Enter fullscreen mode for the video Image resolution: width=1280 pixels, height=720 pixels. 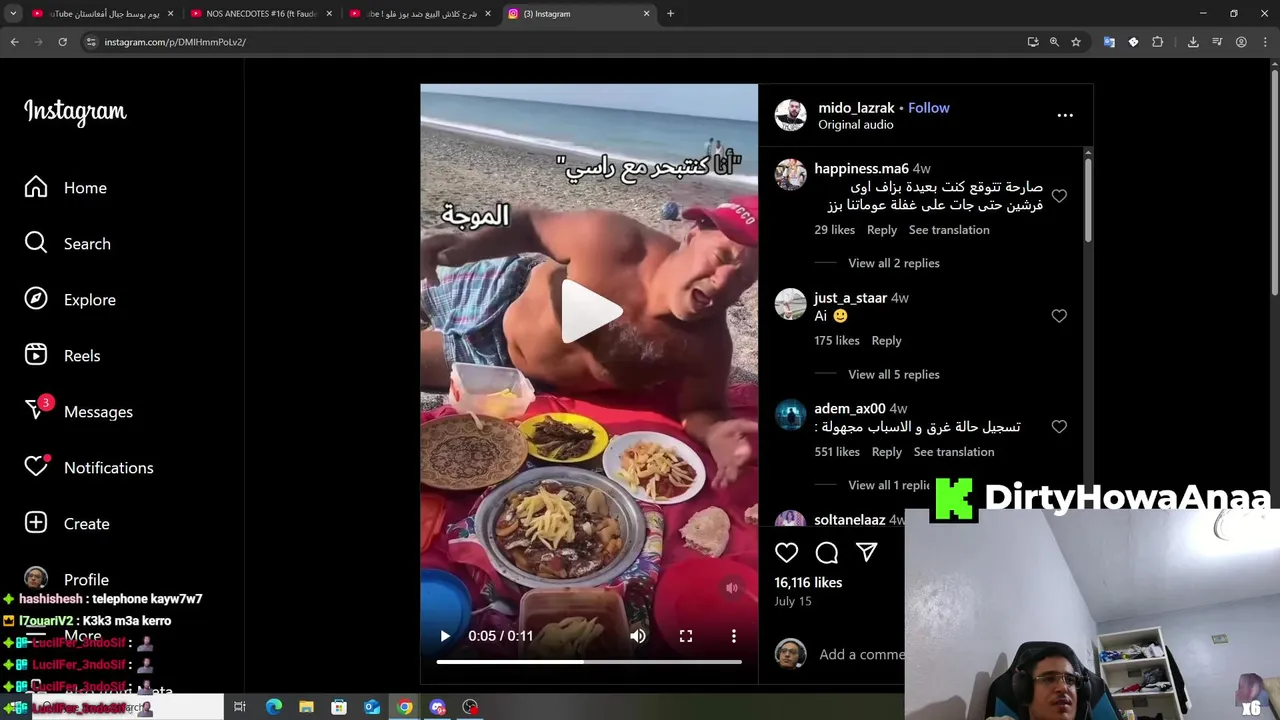(686, 636)
